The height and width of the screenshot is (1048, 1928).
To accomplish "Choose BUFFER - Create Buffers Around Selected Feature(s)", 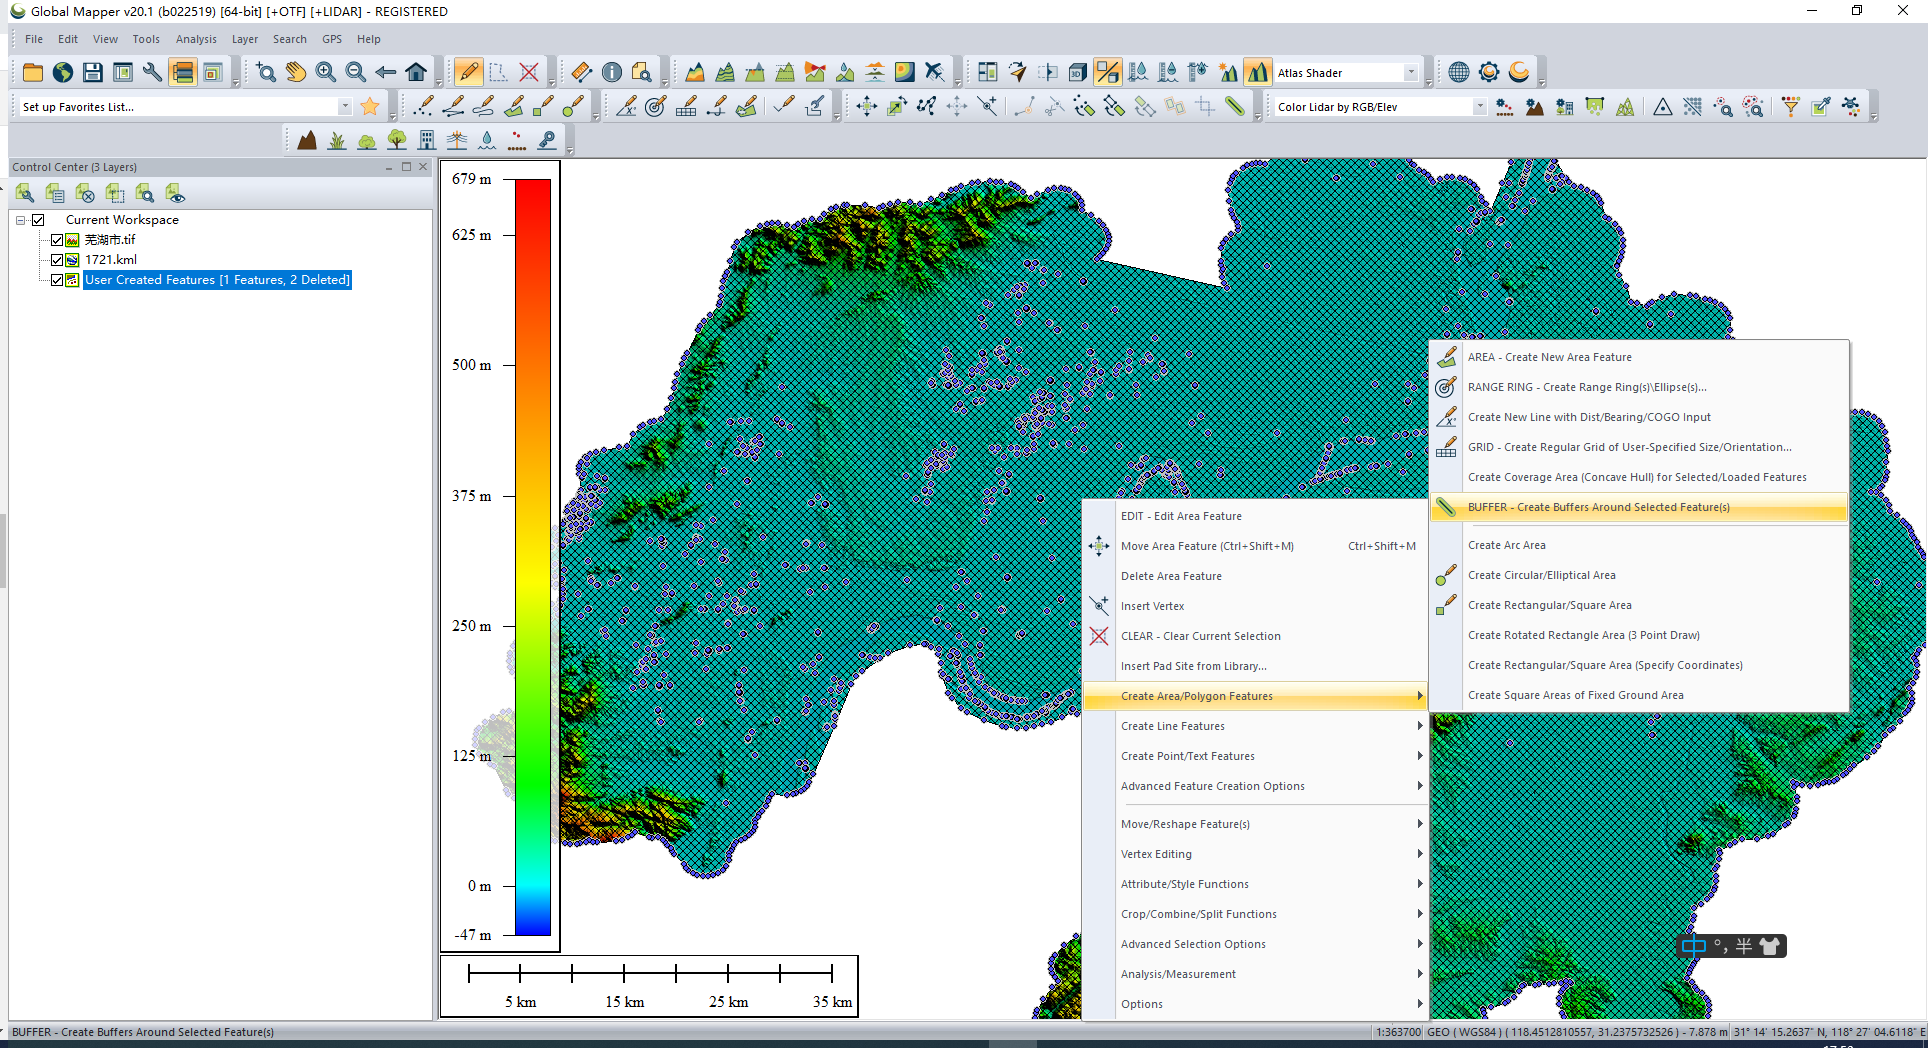I will 1598,507.
